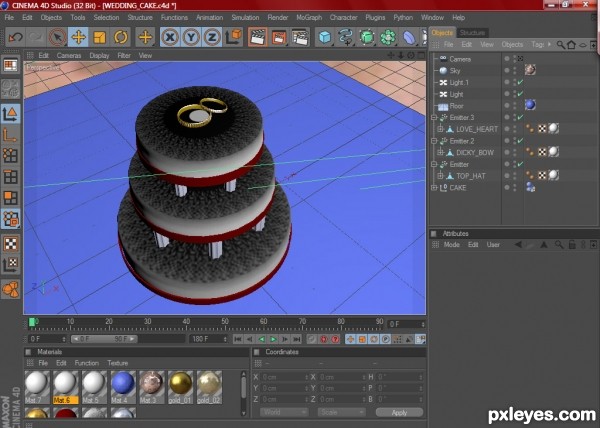600x428 pixels.
Task: Select the gold_01 material swatch
Action: [x=180, y=387]
